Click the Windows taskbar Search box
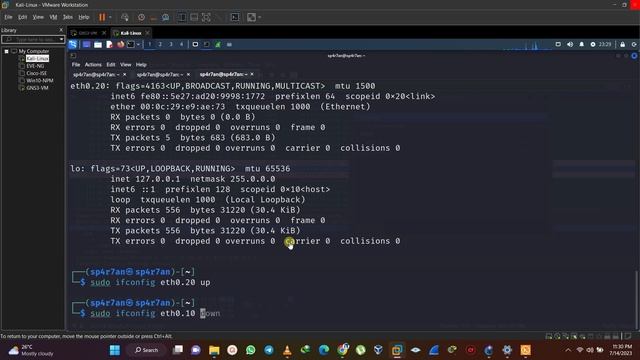Image resolution: width=640 pixels, height=360 pixels. 147,350
